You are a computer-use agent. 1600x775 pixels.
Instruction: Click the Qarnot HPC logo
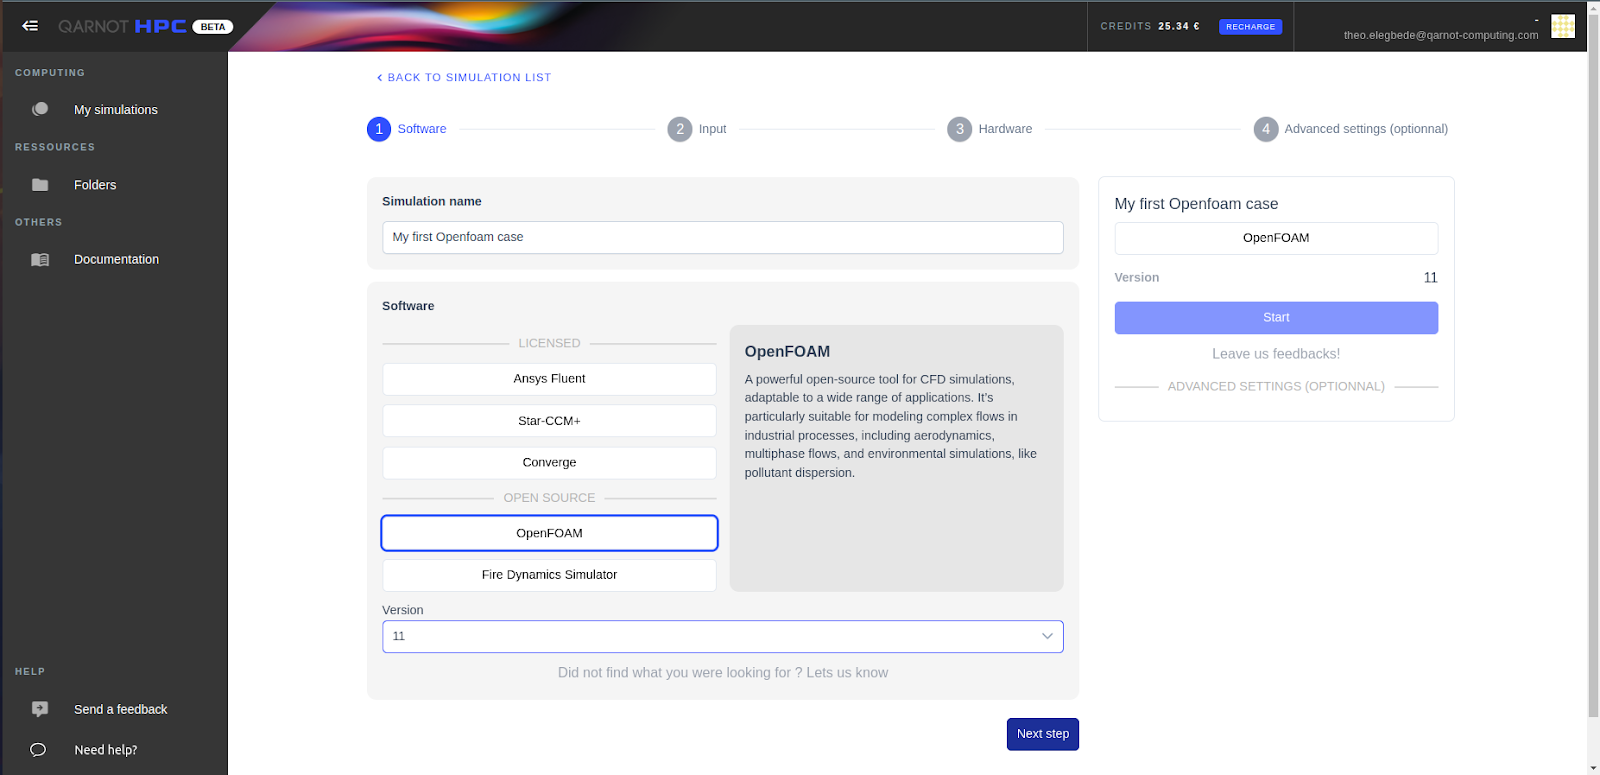click(x=122, y=26)
